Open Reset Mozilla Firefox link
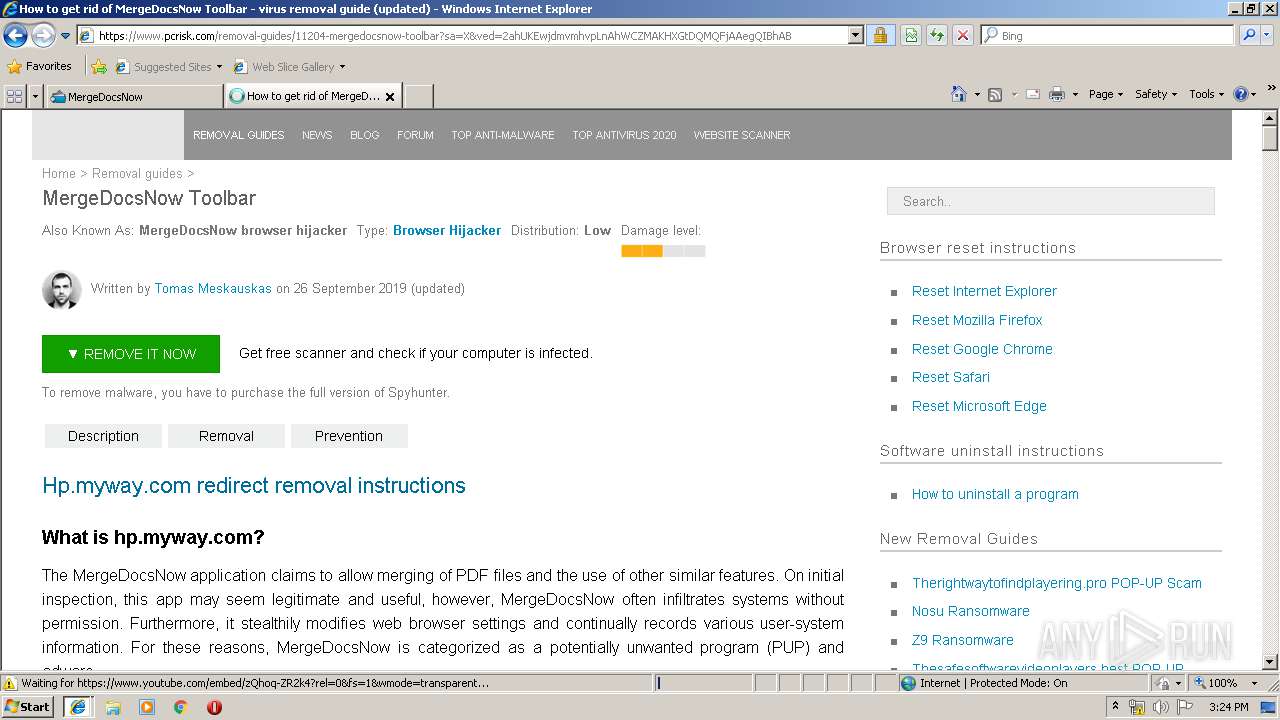This screenshot has height=720, width=1280. click(x=977, y=320)
